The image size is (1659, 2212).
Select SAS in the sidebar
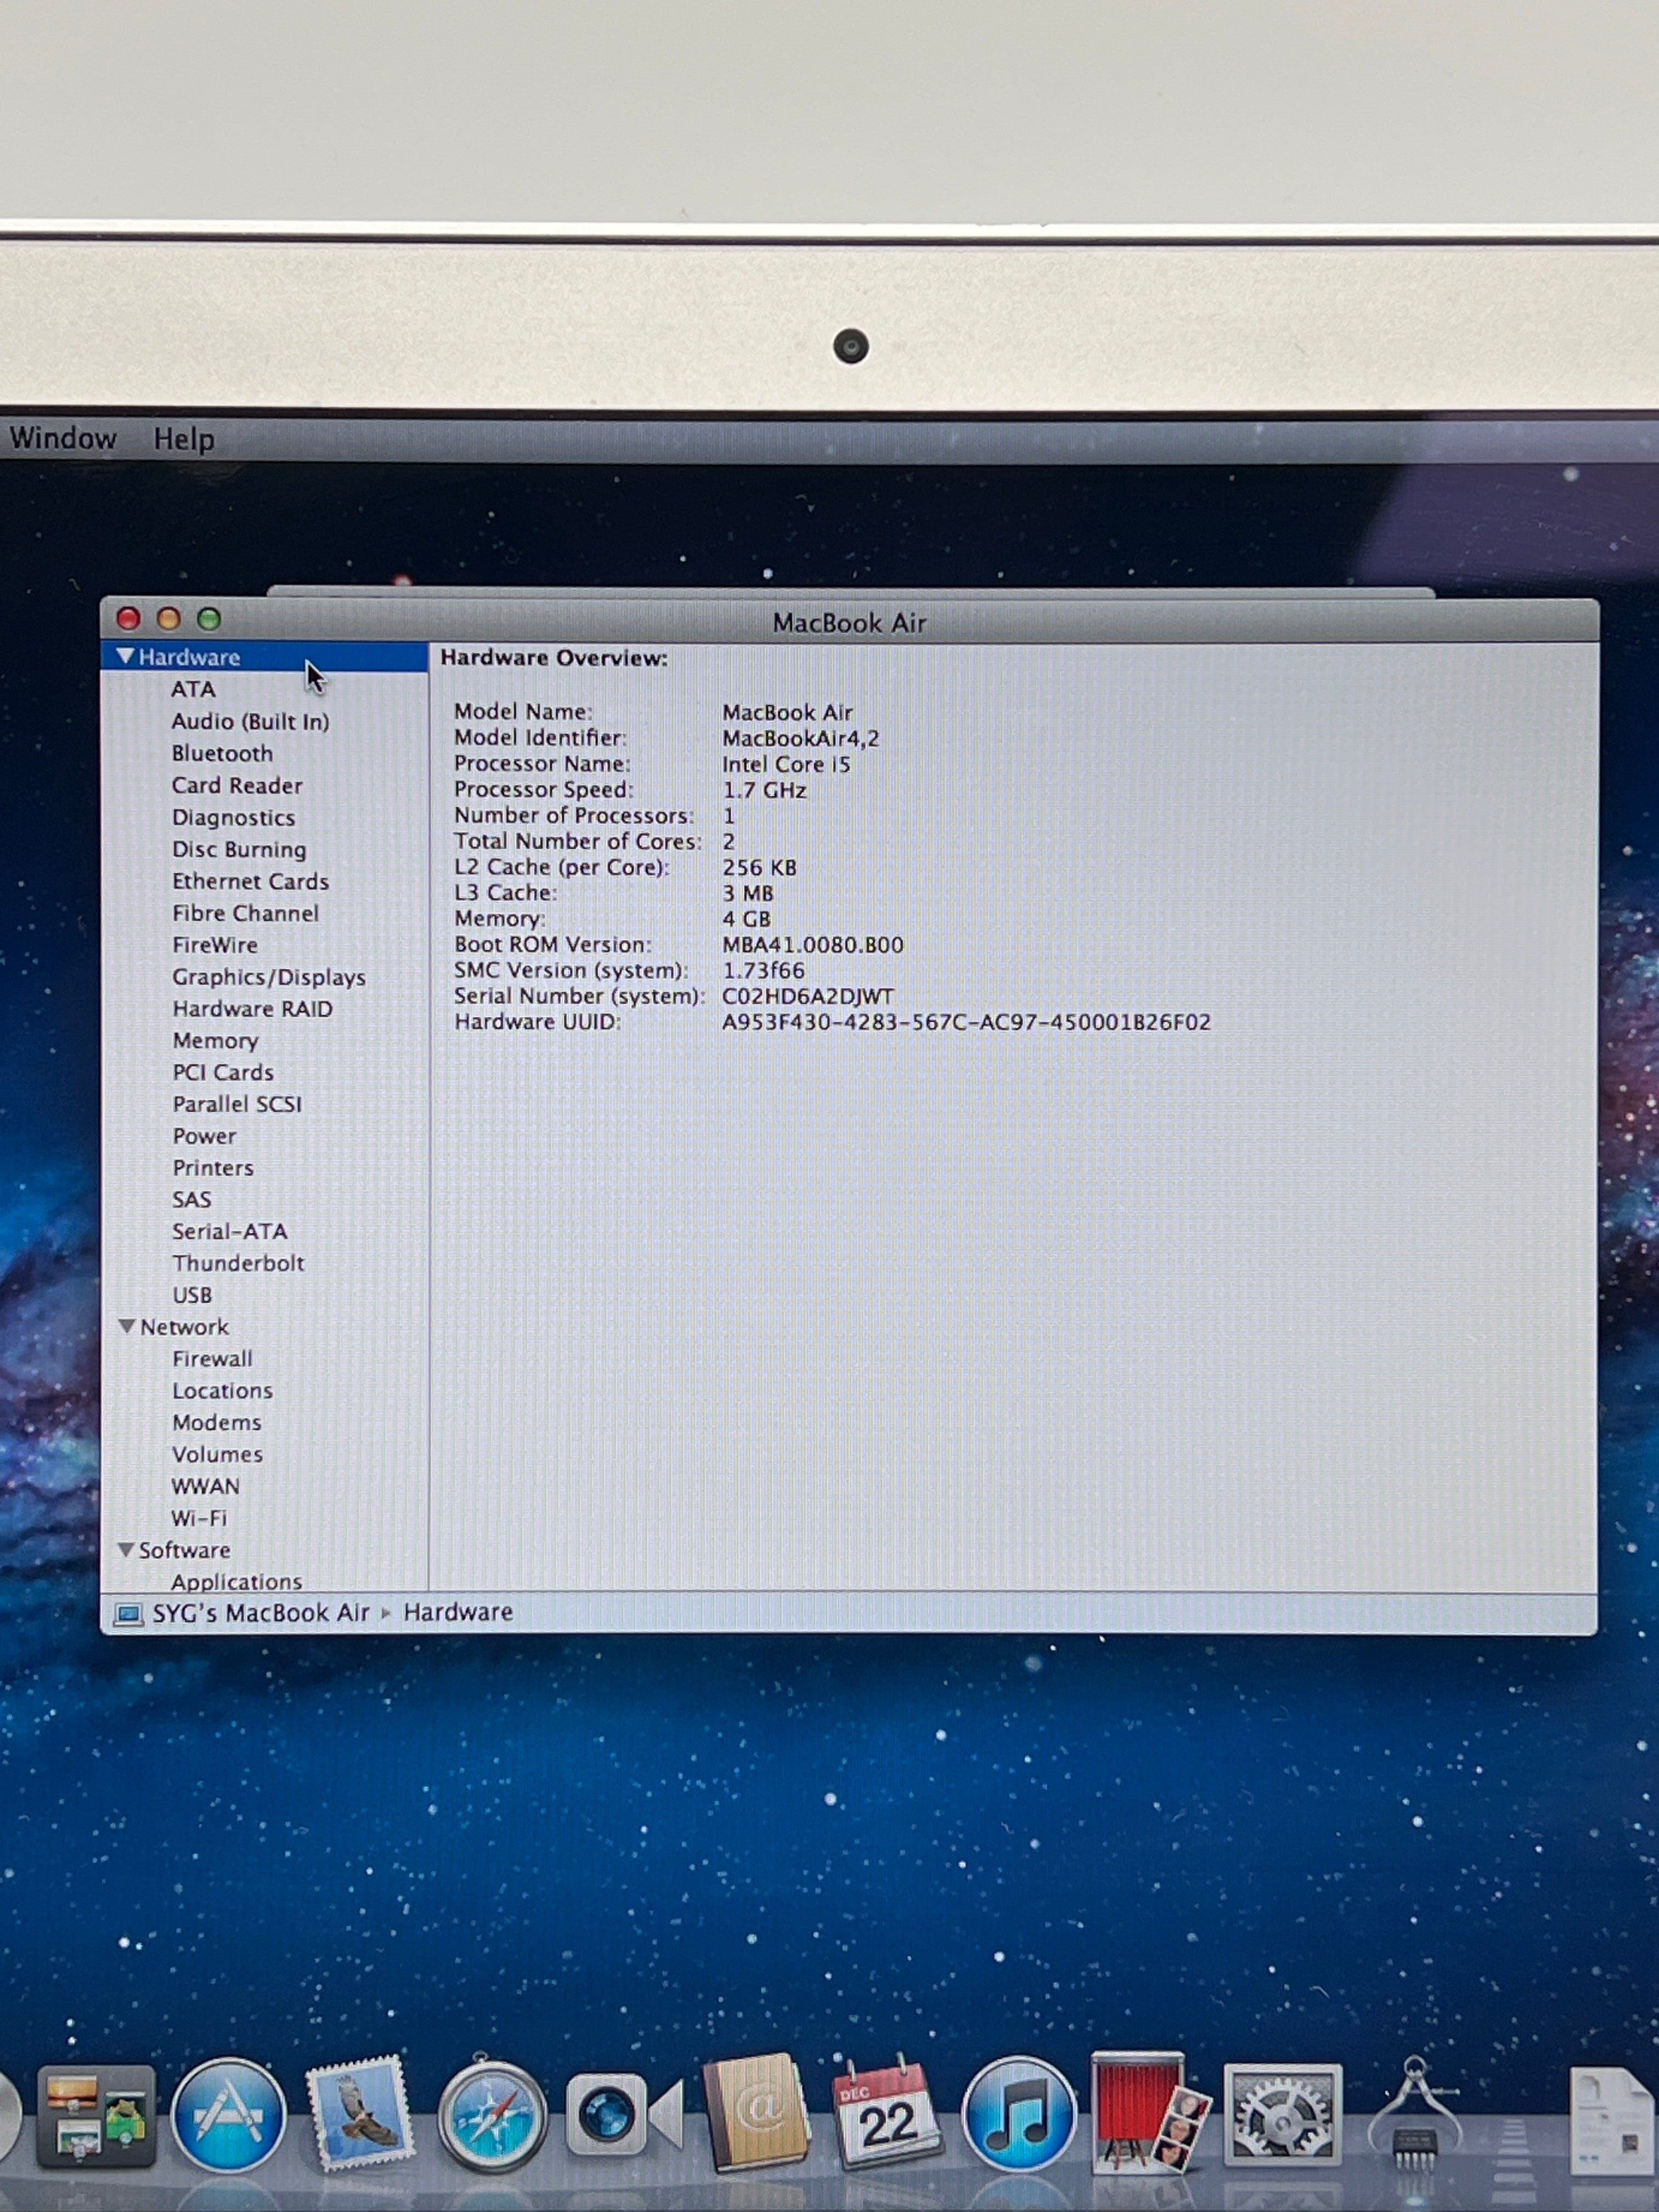(192, 1199)
